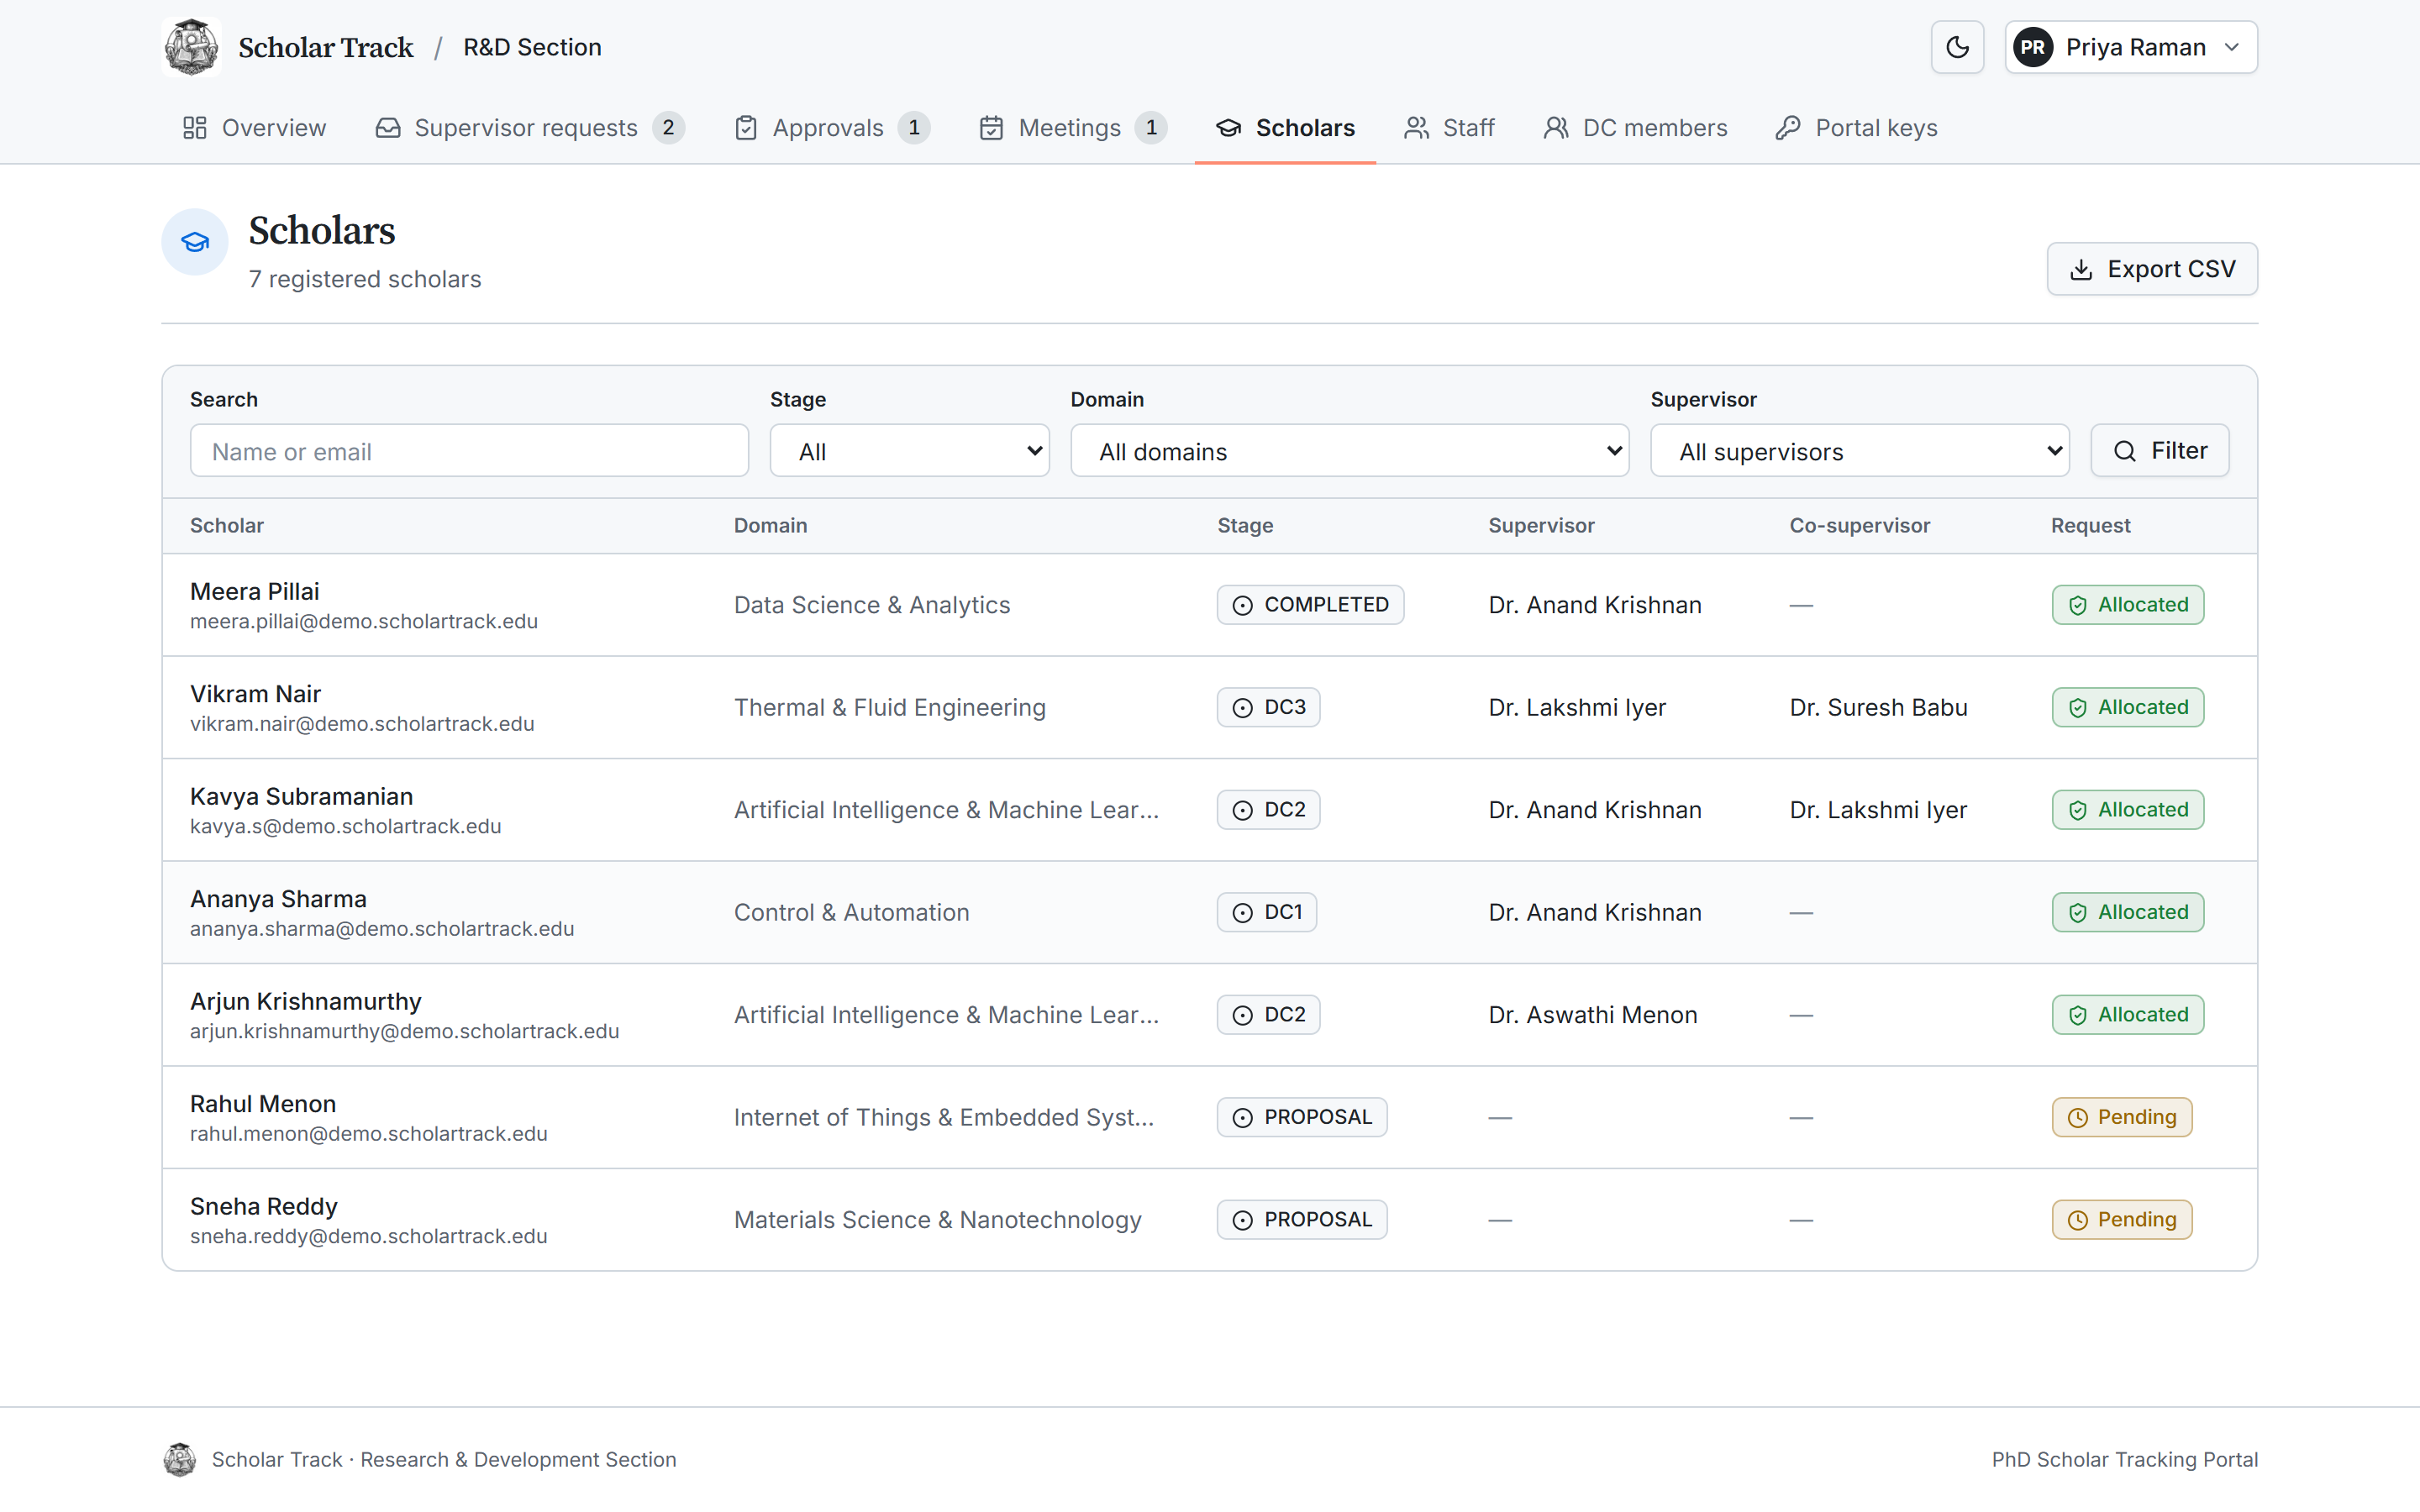
Task: Click Meera Pillai's Allocated status badge
Action: (2128, 605)
